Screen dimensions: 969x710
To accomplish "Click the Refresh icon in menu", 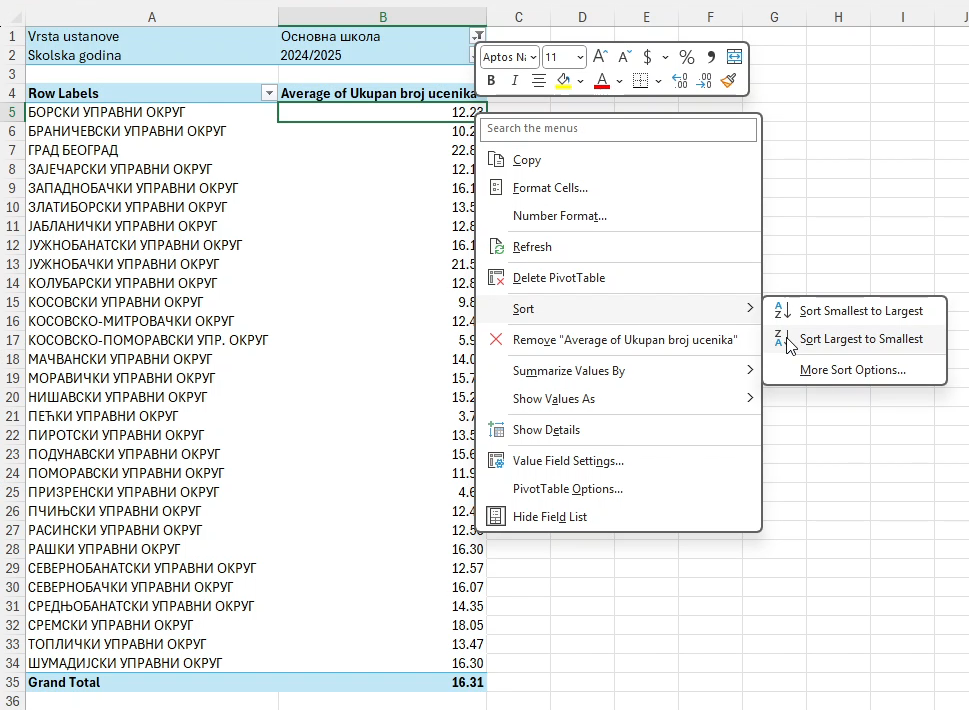I will point(496,247).
